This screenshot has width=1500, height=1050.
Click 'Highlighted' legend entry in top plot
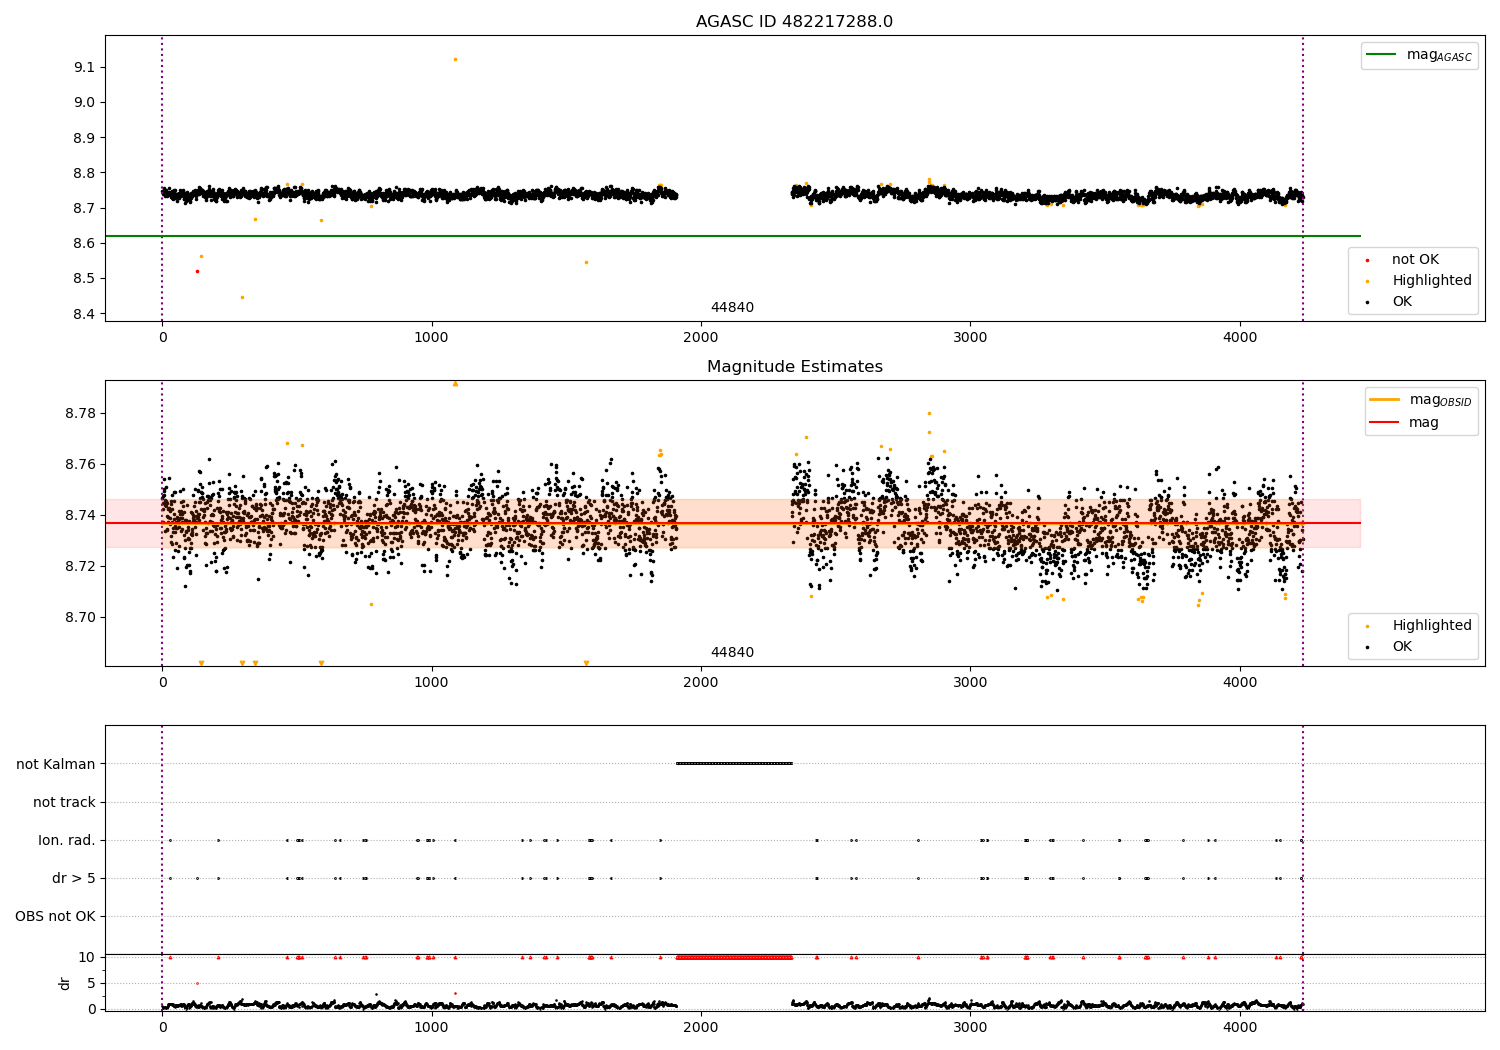pos(1432,281)
